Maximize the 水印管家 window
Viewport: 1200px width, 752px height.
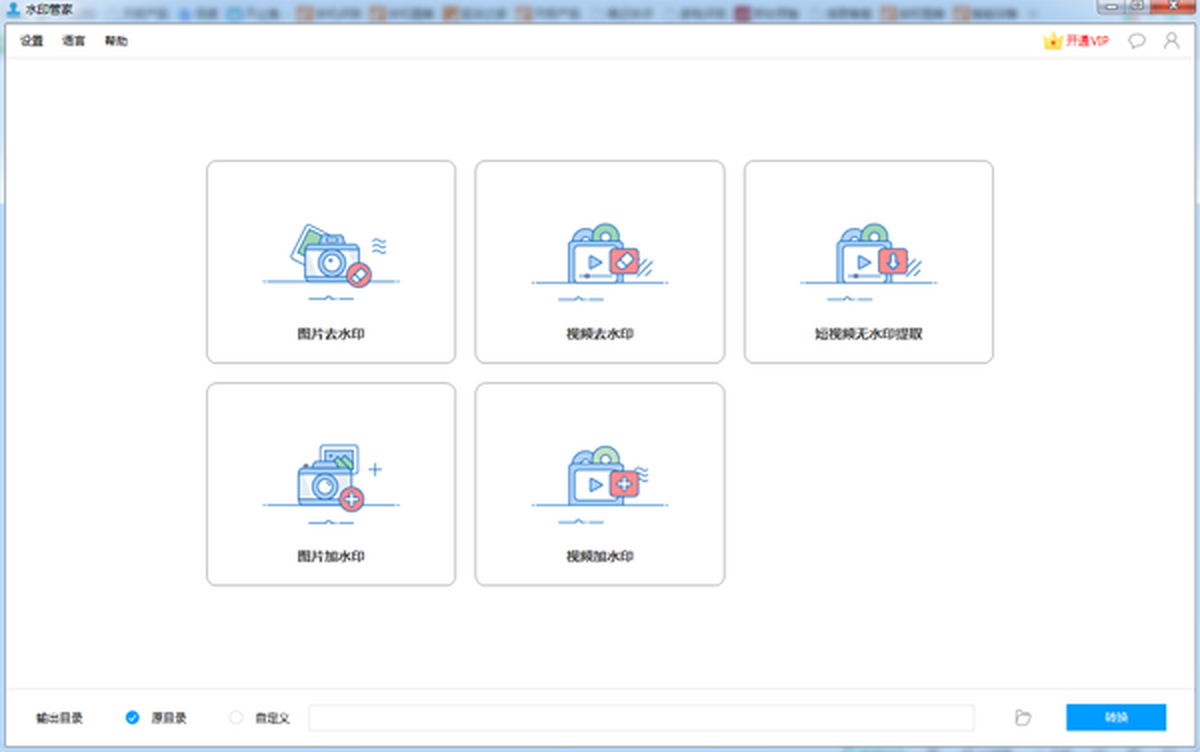tap(1137, 5)
